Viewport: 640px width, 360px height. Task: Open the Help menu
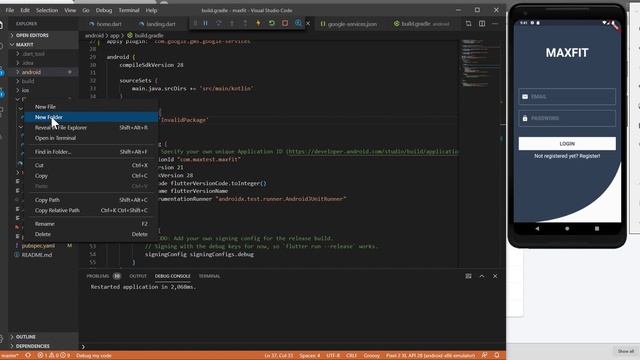[151, 10]
